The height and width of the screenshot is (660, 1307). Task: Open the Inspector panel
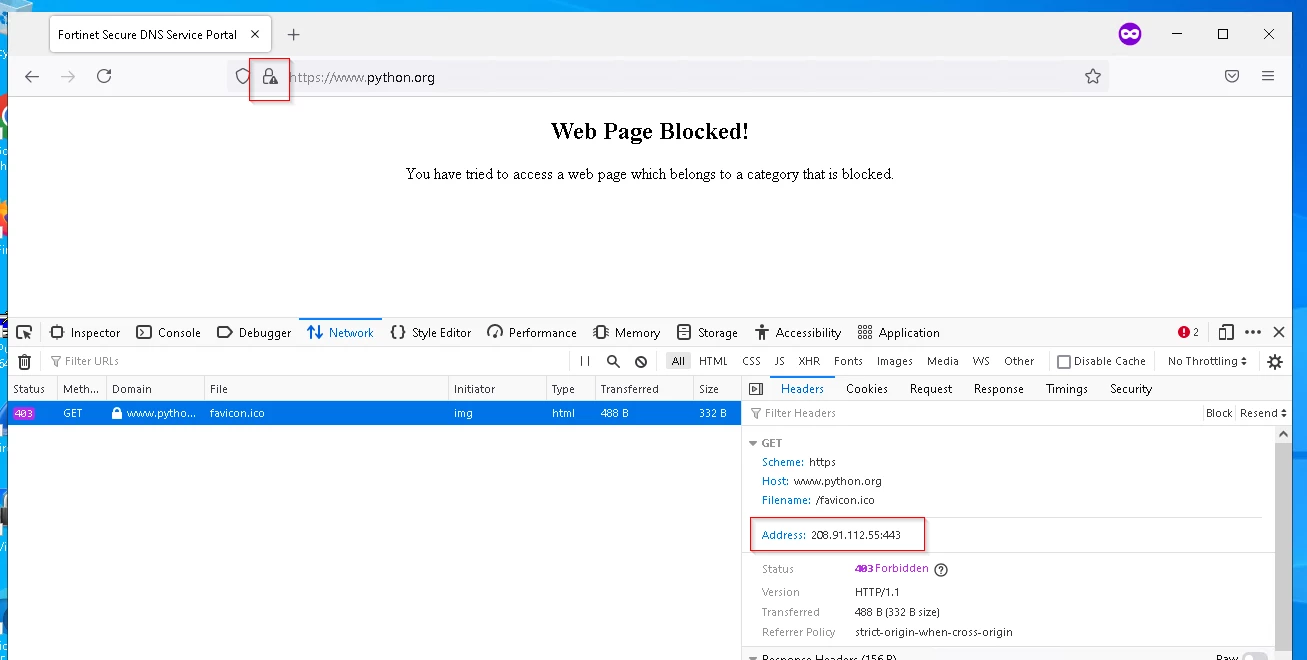click(84, 333)
